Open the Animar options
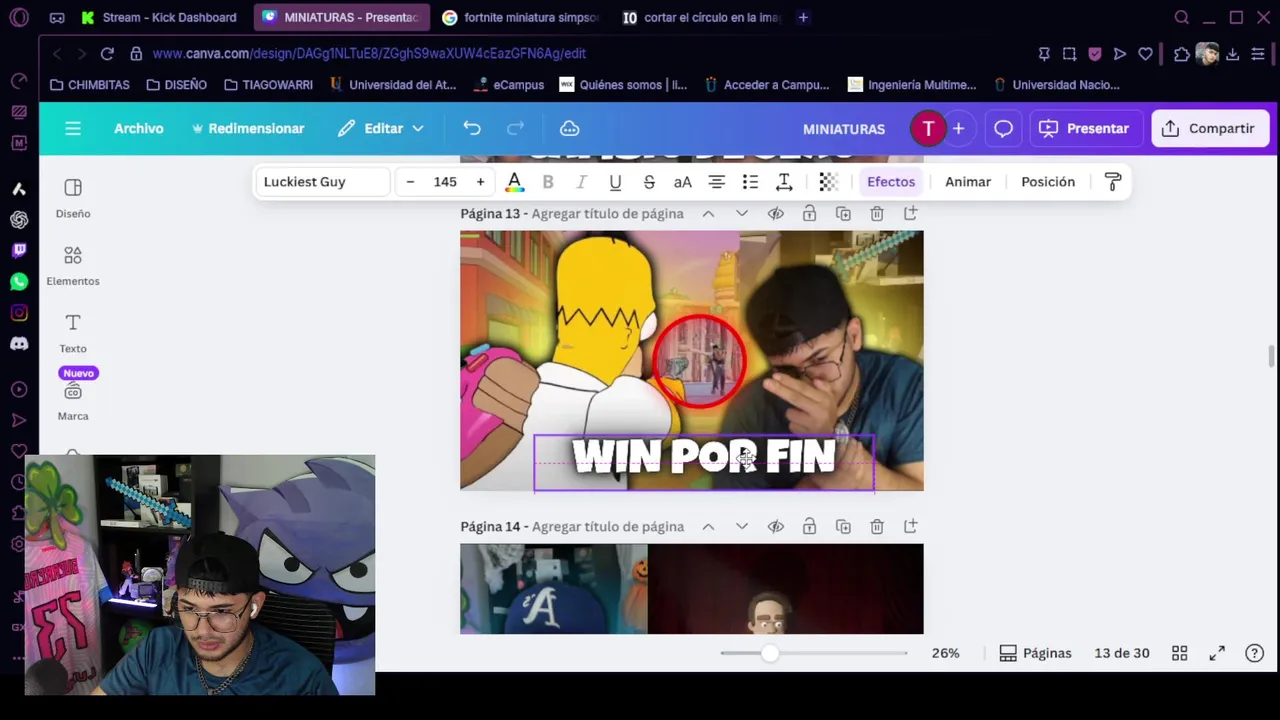This screenshot has width=1280, height=720. pyautogui.click(x=968, y=182)
